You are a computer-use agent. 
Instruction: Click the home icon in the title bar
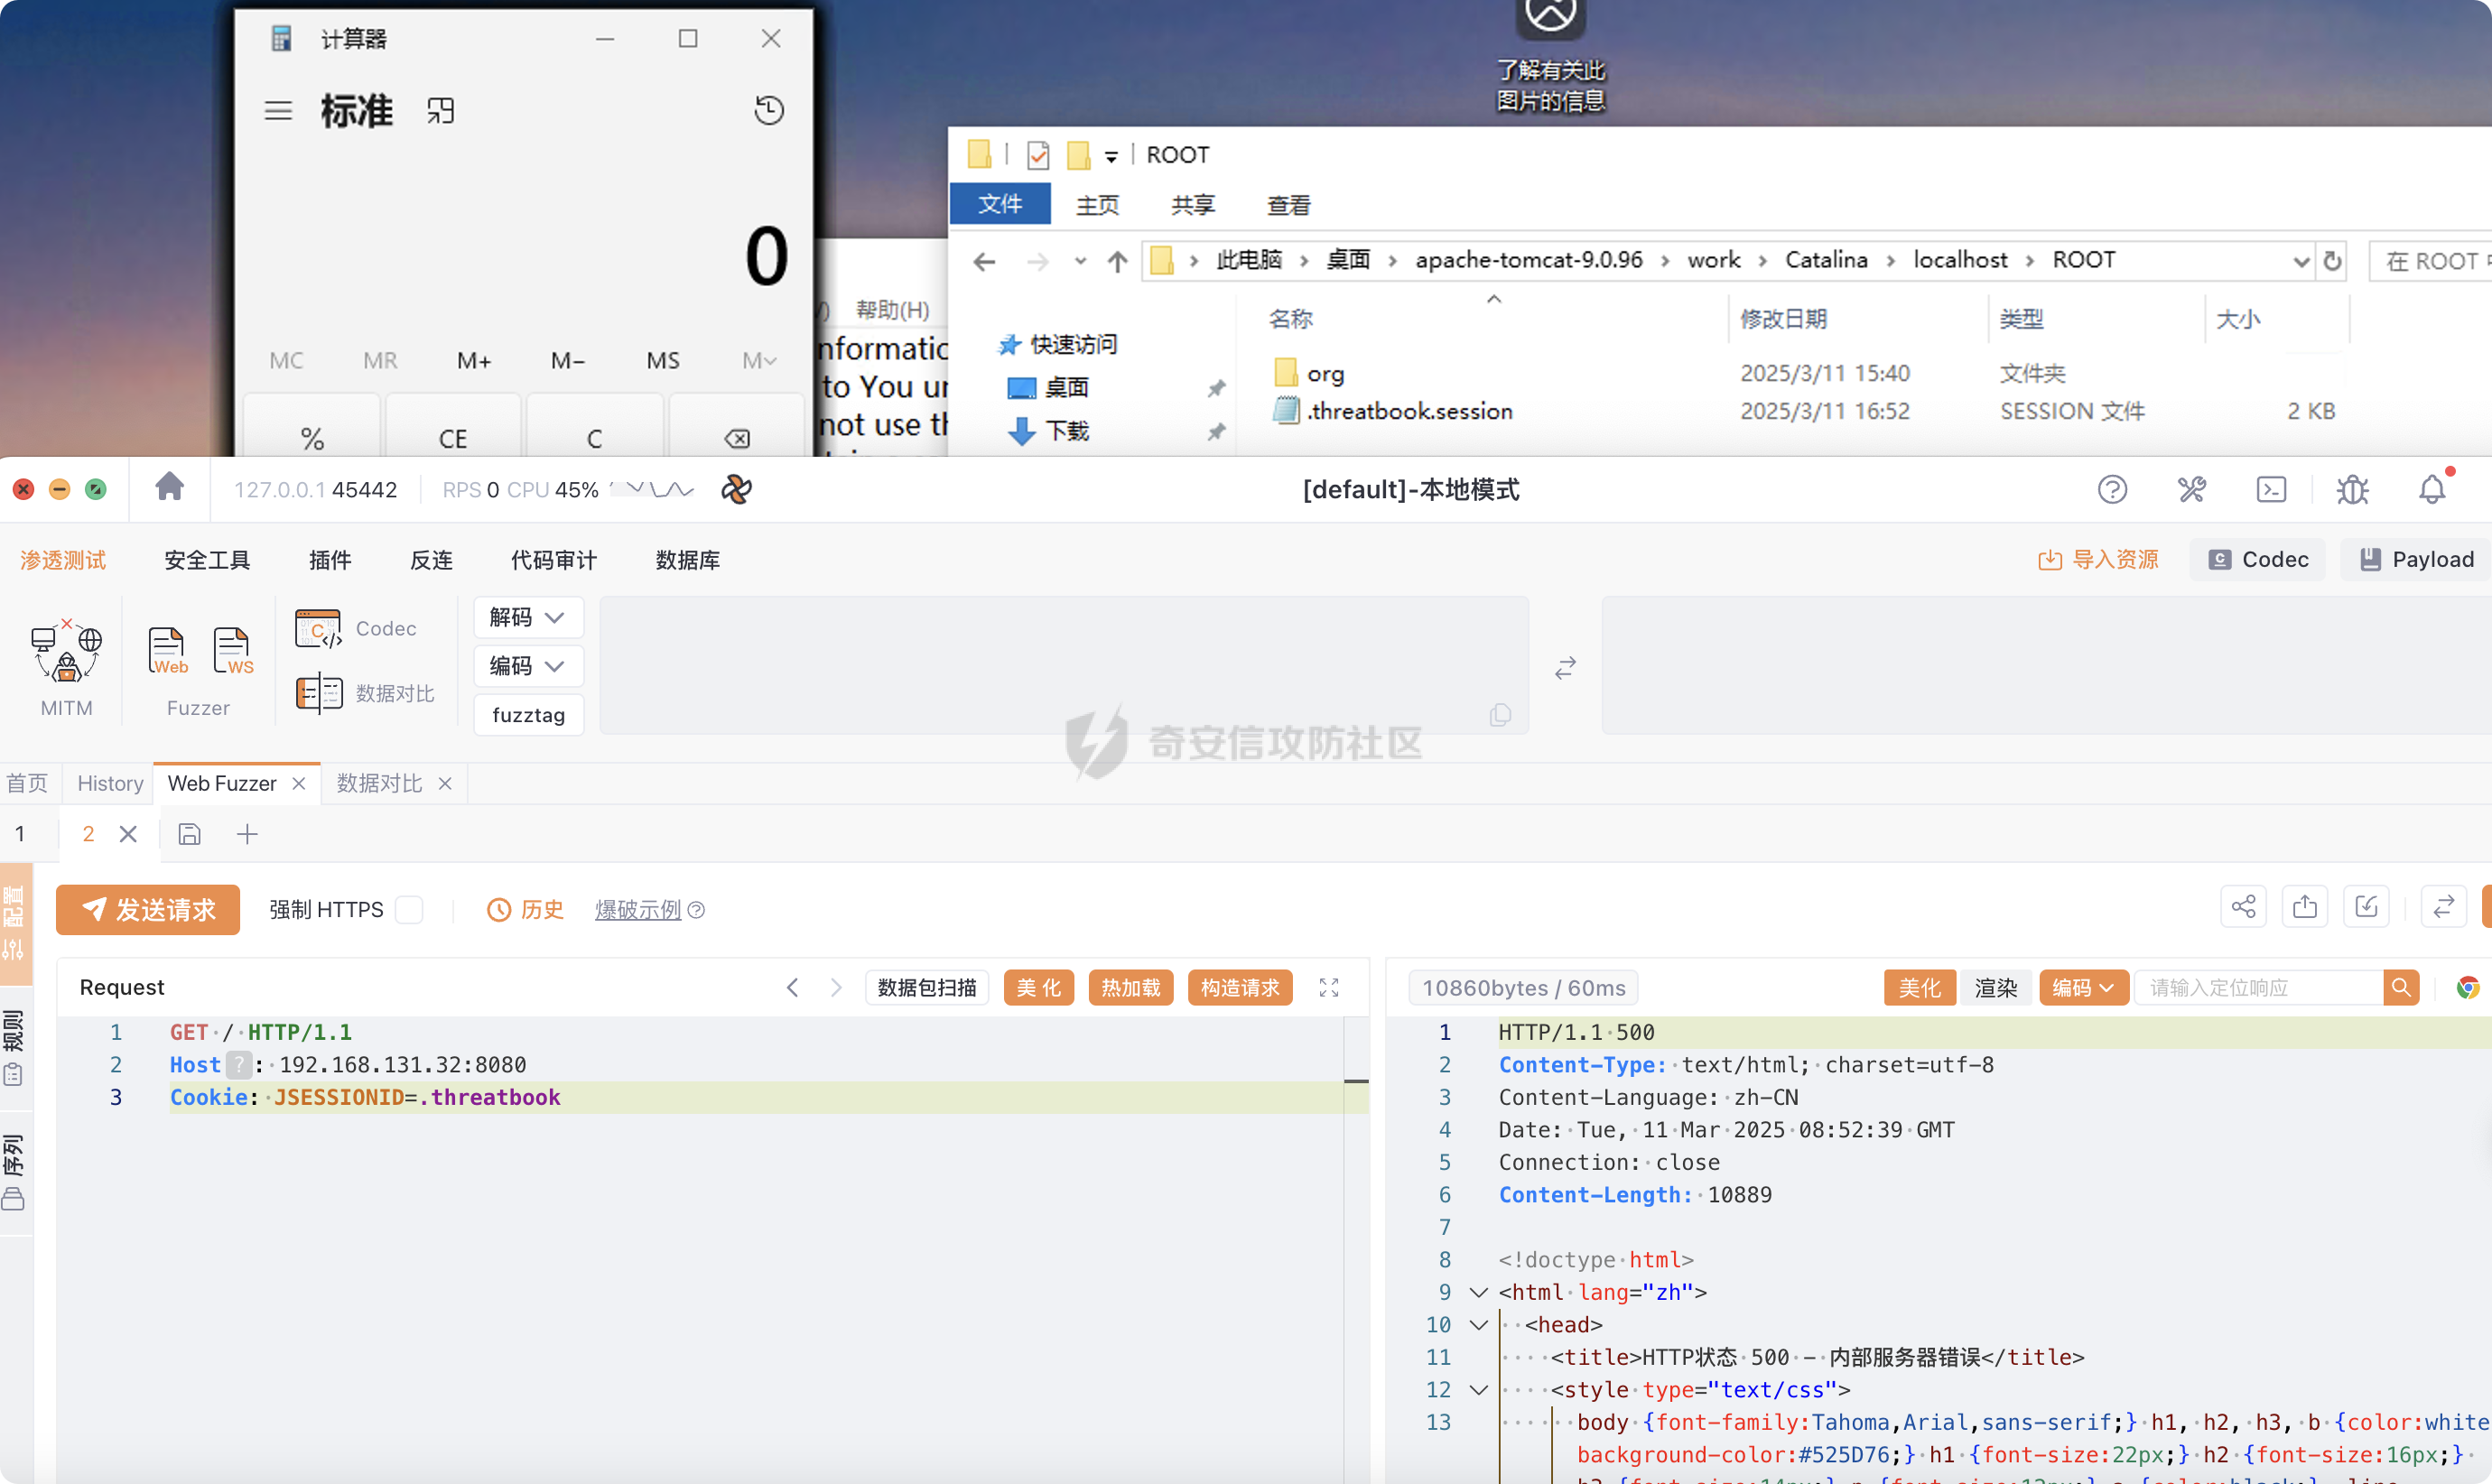(x=169, y=488)
